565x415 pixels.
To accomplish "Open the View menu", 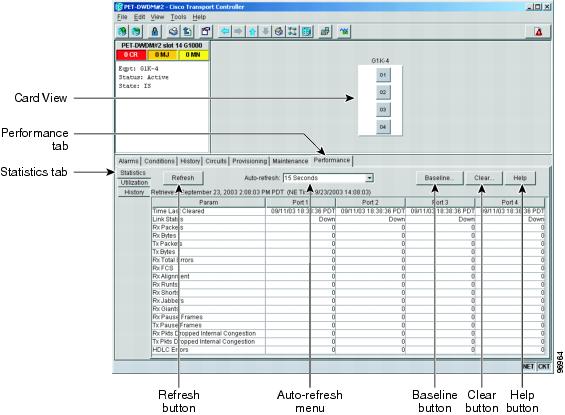I will tap(157, 17).
